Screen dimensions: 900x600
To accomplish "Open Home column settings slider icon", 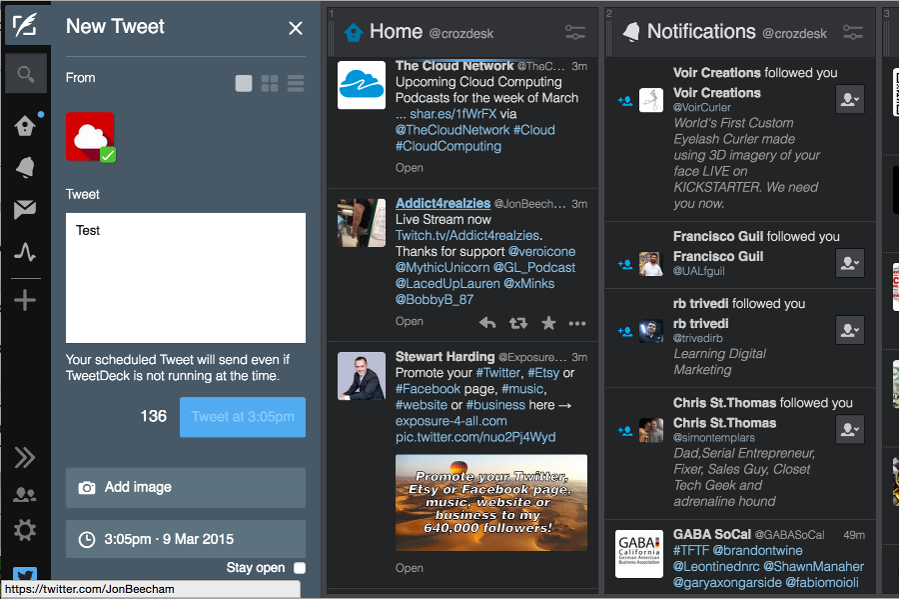I will (575, 32).
